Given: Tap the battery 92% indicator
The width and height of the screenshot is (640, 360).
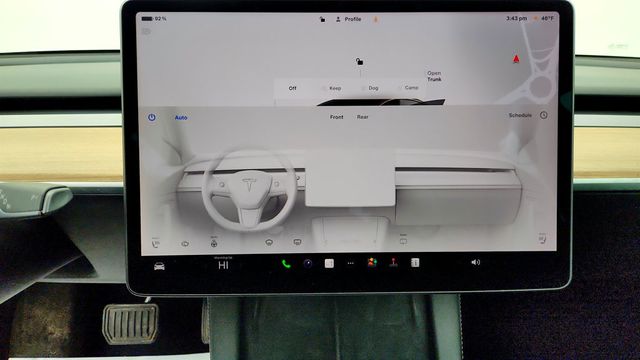Looking at the screenshot, I should [154, 19].
